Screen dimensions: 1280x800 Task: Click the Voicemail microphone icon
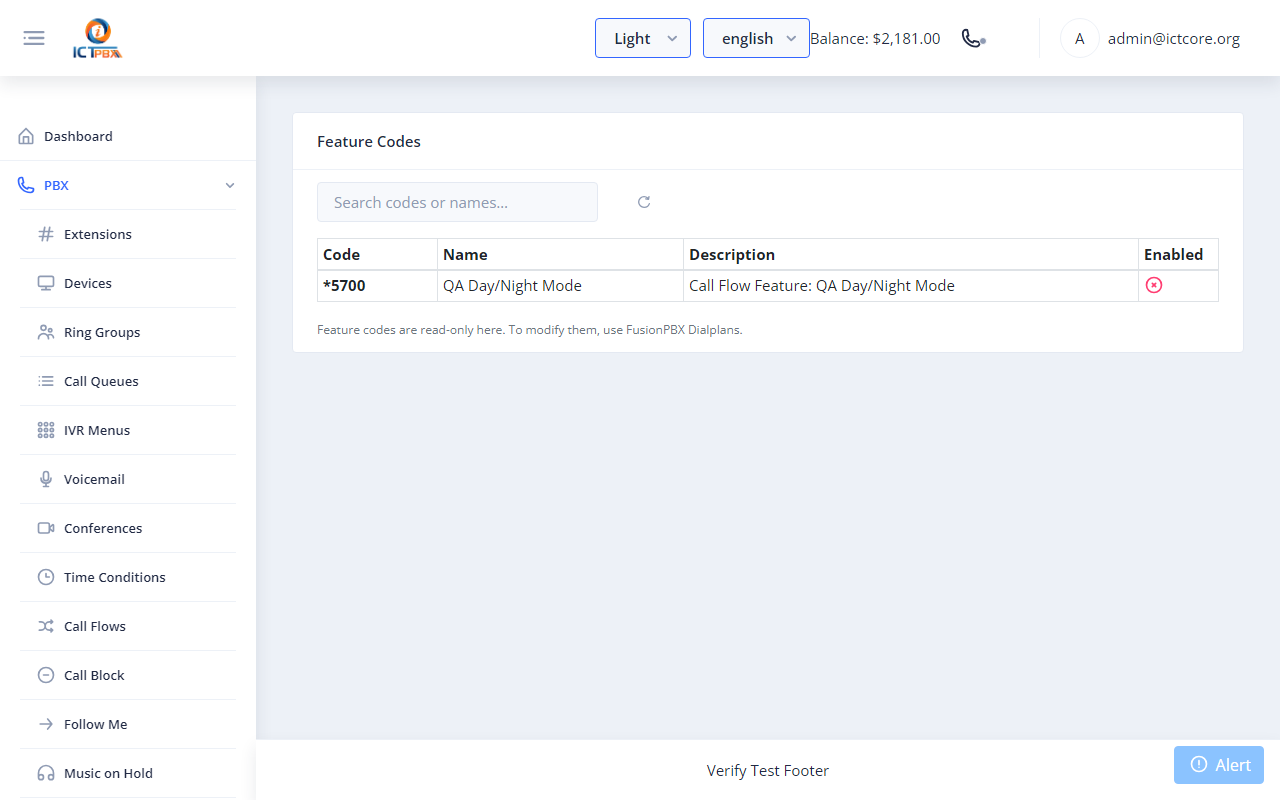click(46, 479)
